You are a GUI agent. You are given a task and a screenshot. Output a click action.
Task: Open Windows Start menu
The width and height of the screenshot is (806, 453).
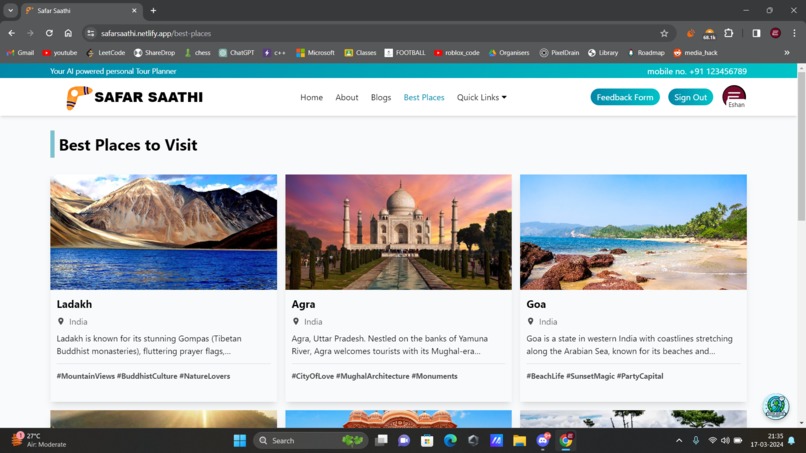point(240,441)
